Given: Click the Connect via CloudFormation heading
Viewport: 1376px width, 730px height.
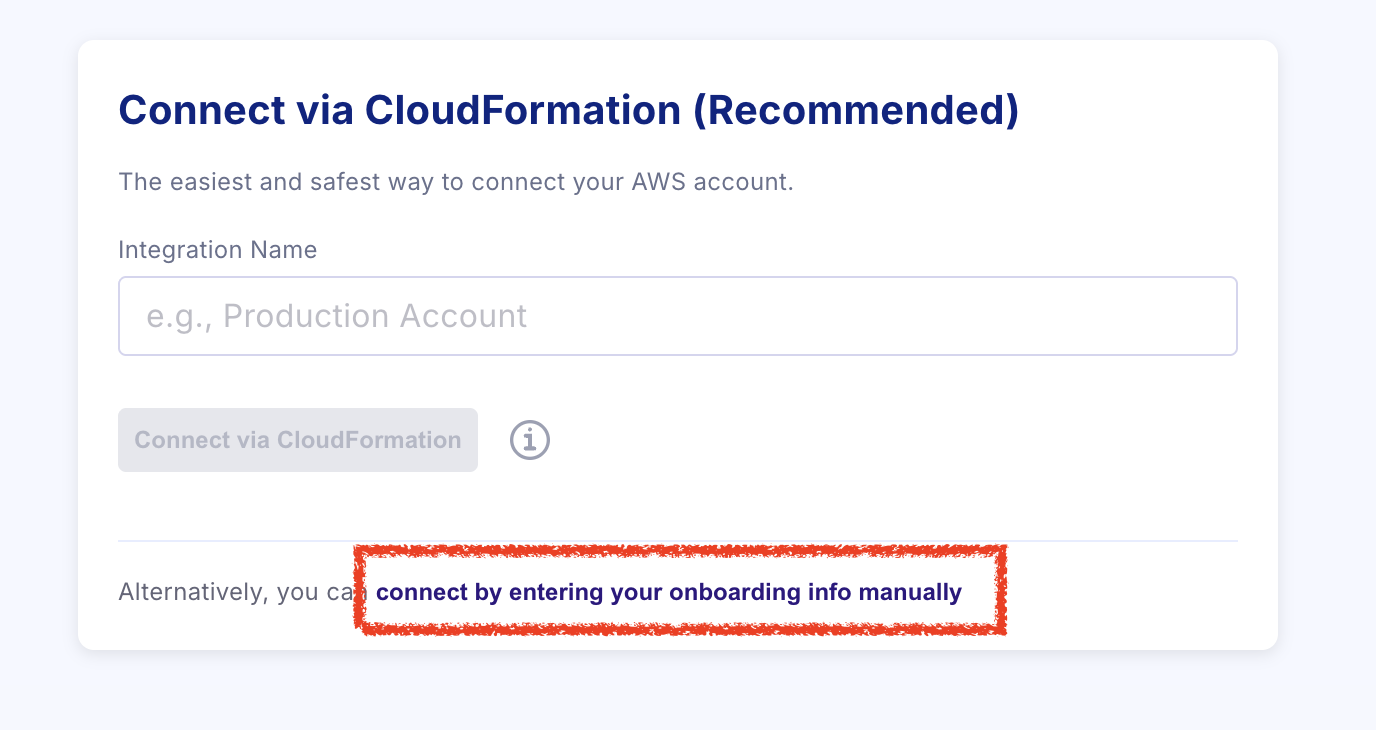Looking at the screenshot, I should [569, 110].
